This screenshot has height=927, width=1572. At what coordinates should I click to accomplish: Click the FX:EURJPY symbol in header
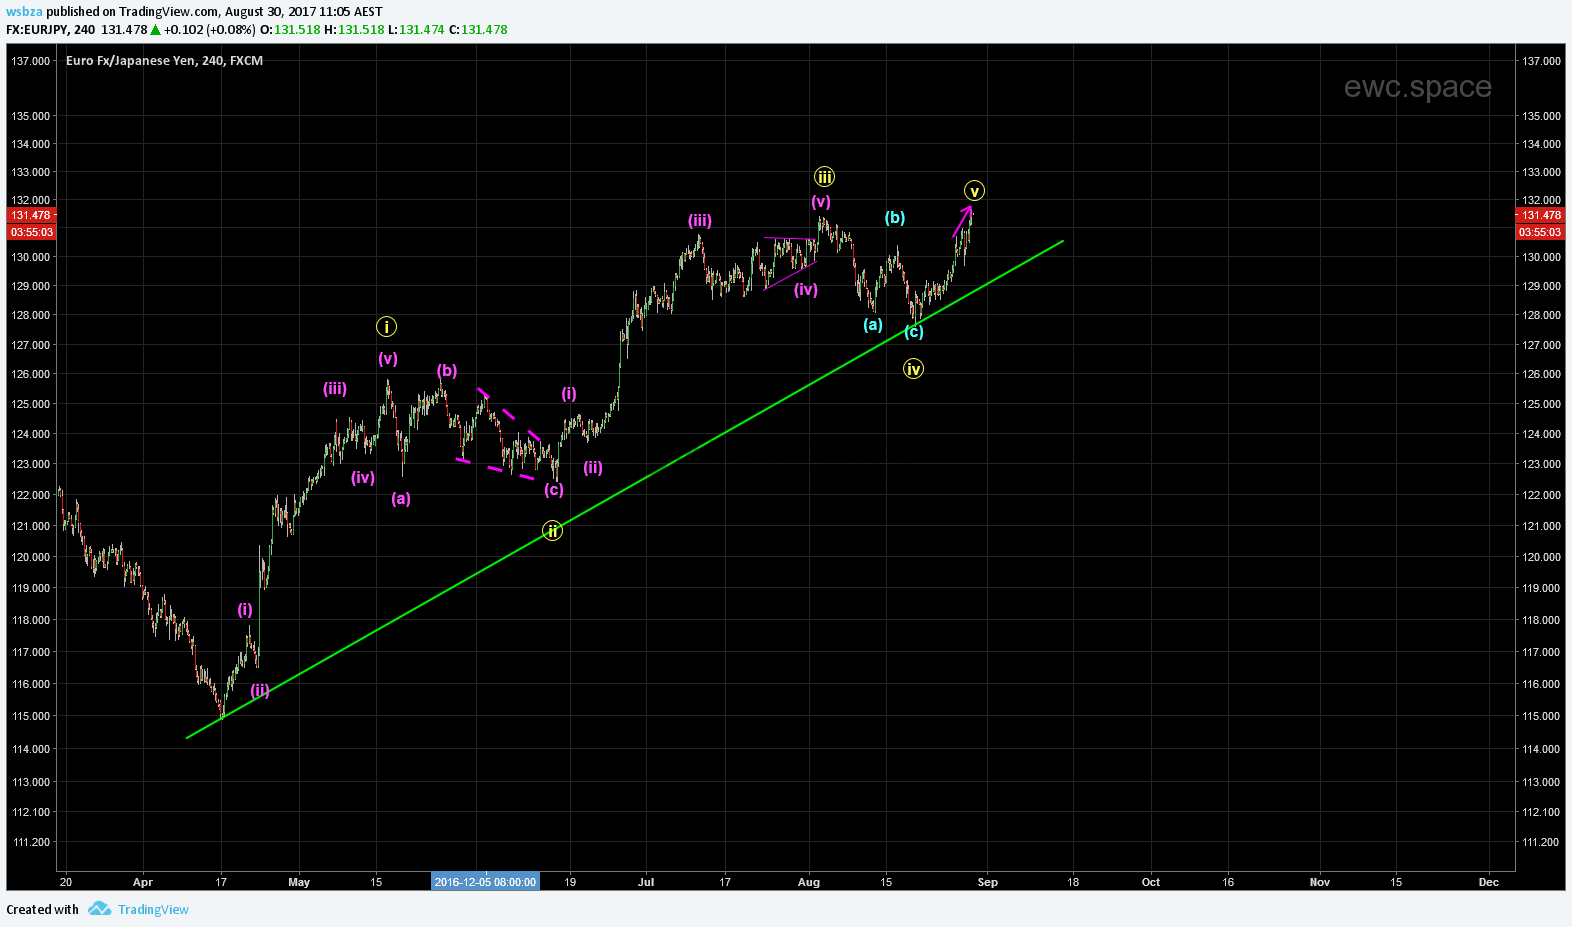(36, 30)
